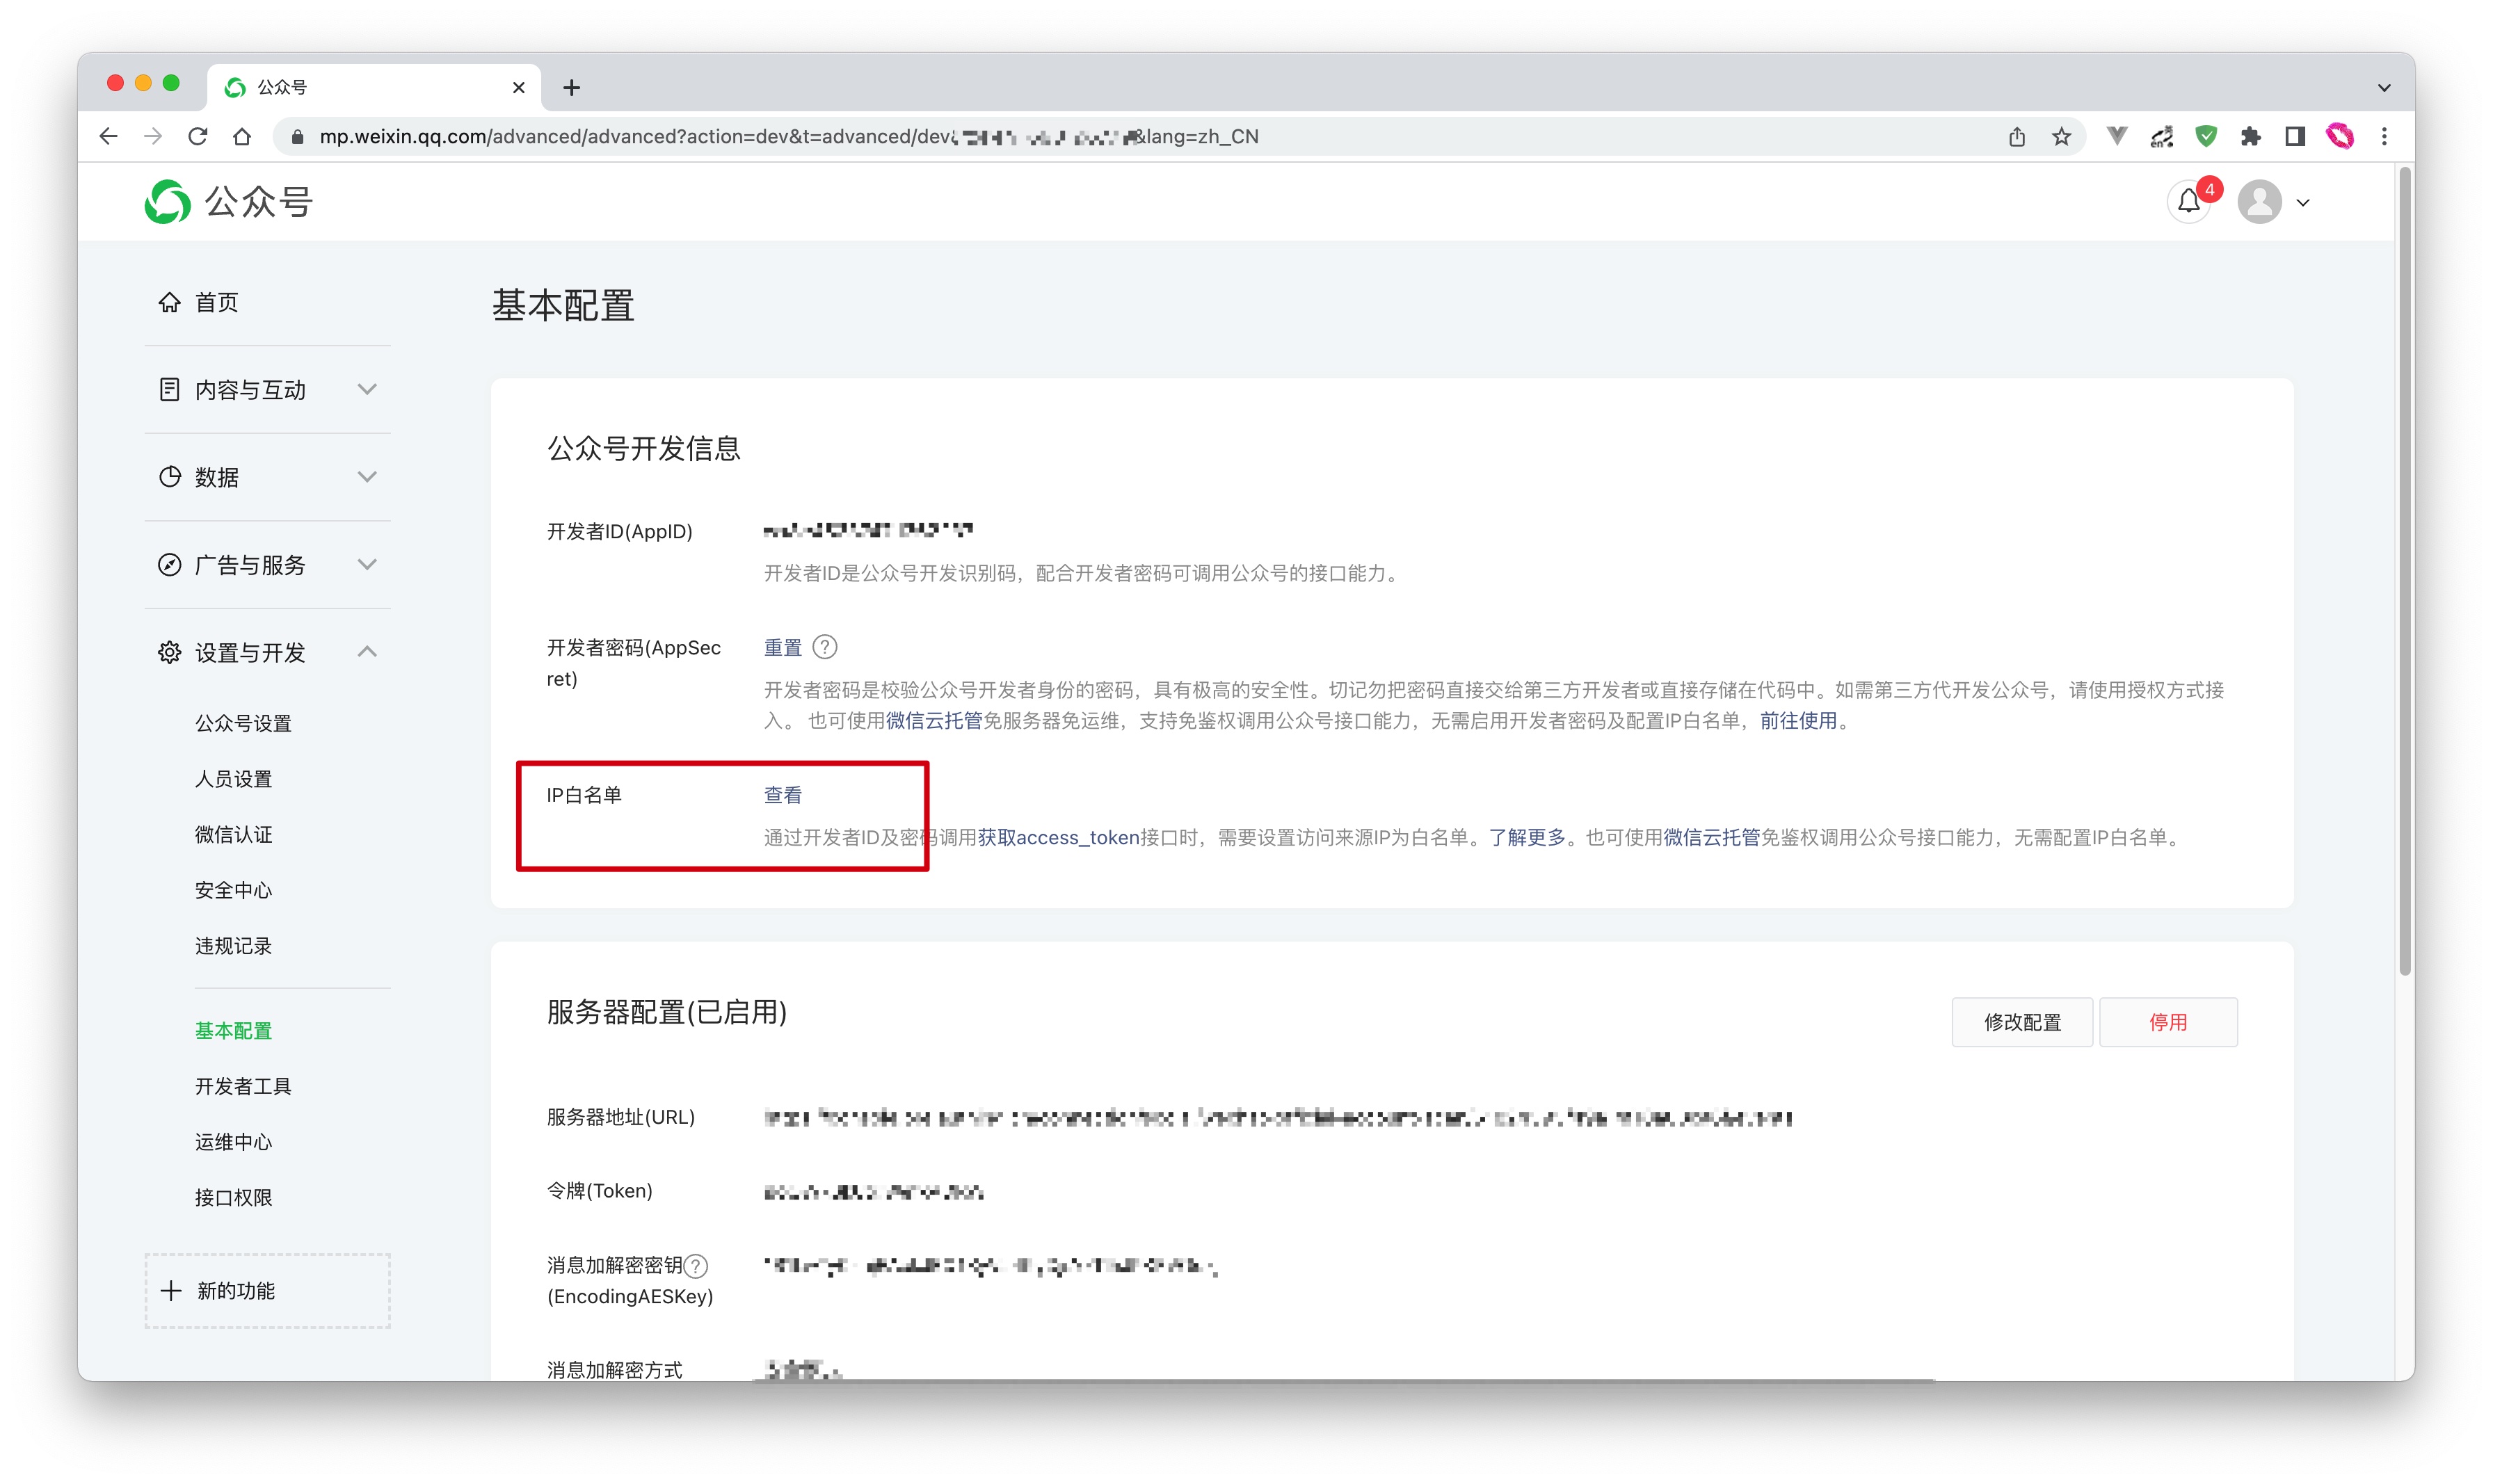Click the 广告与服务 compass icon
The width and height of the screenshot is (2493, 1484).
click(x=169, y=564)
